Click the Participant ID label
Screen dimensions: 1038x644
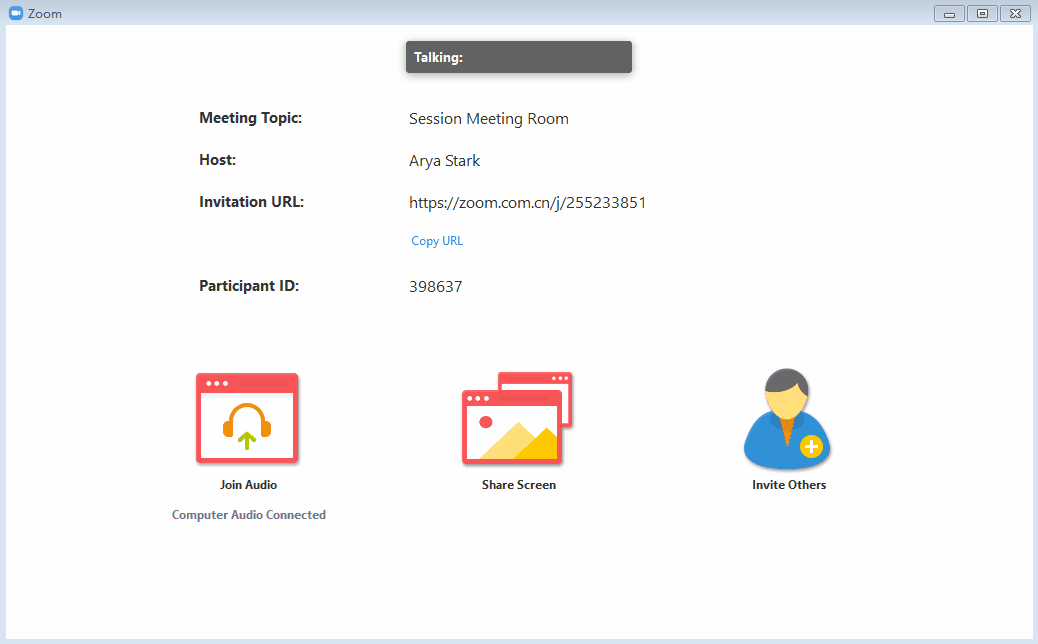click(249, 286)
